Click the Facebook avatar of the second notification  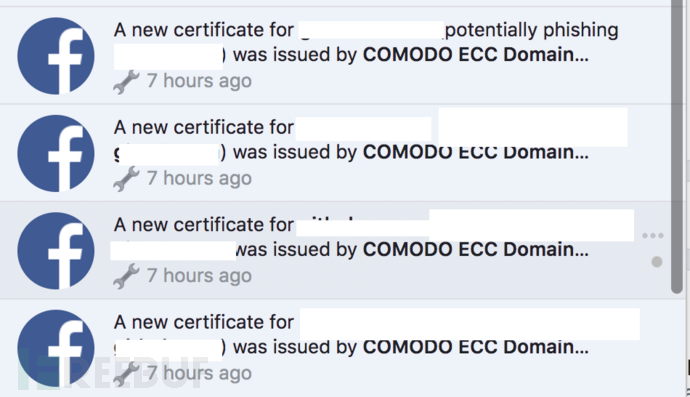pos(56,153)
